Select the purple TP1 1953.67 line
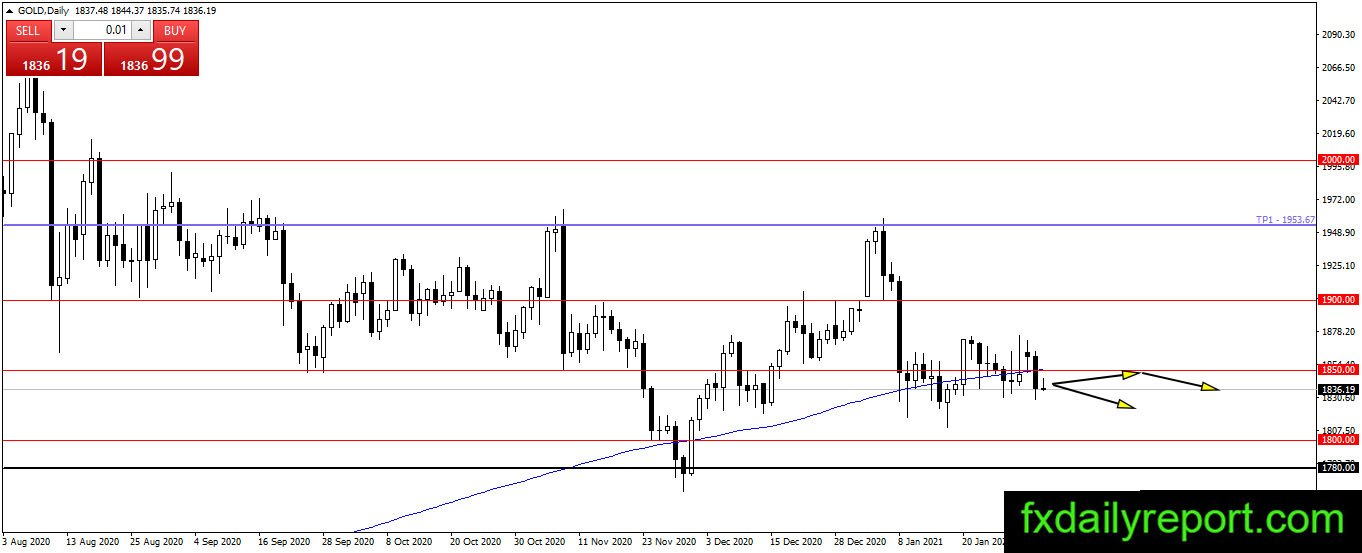 [660, 225]
